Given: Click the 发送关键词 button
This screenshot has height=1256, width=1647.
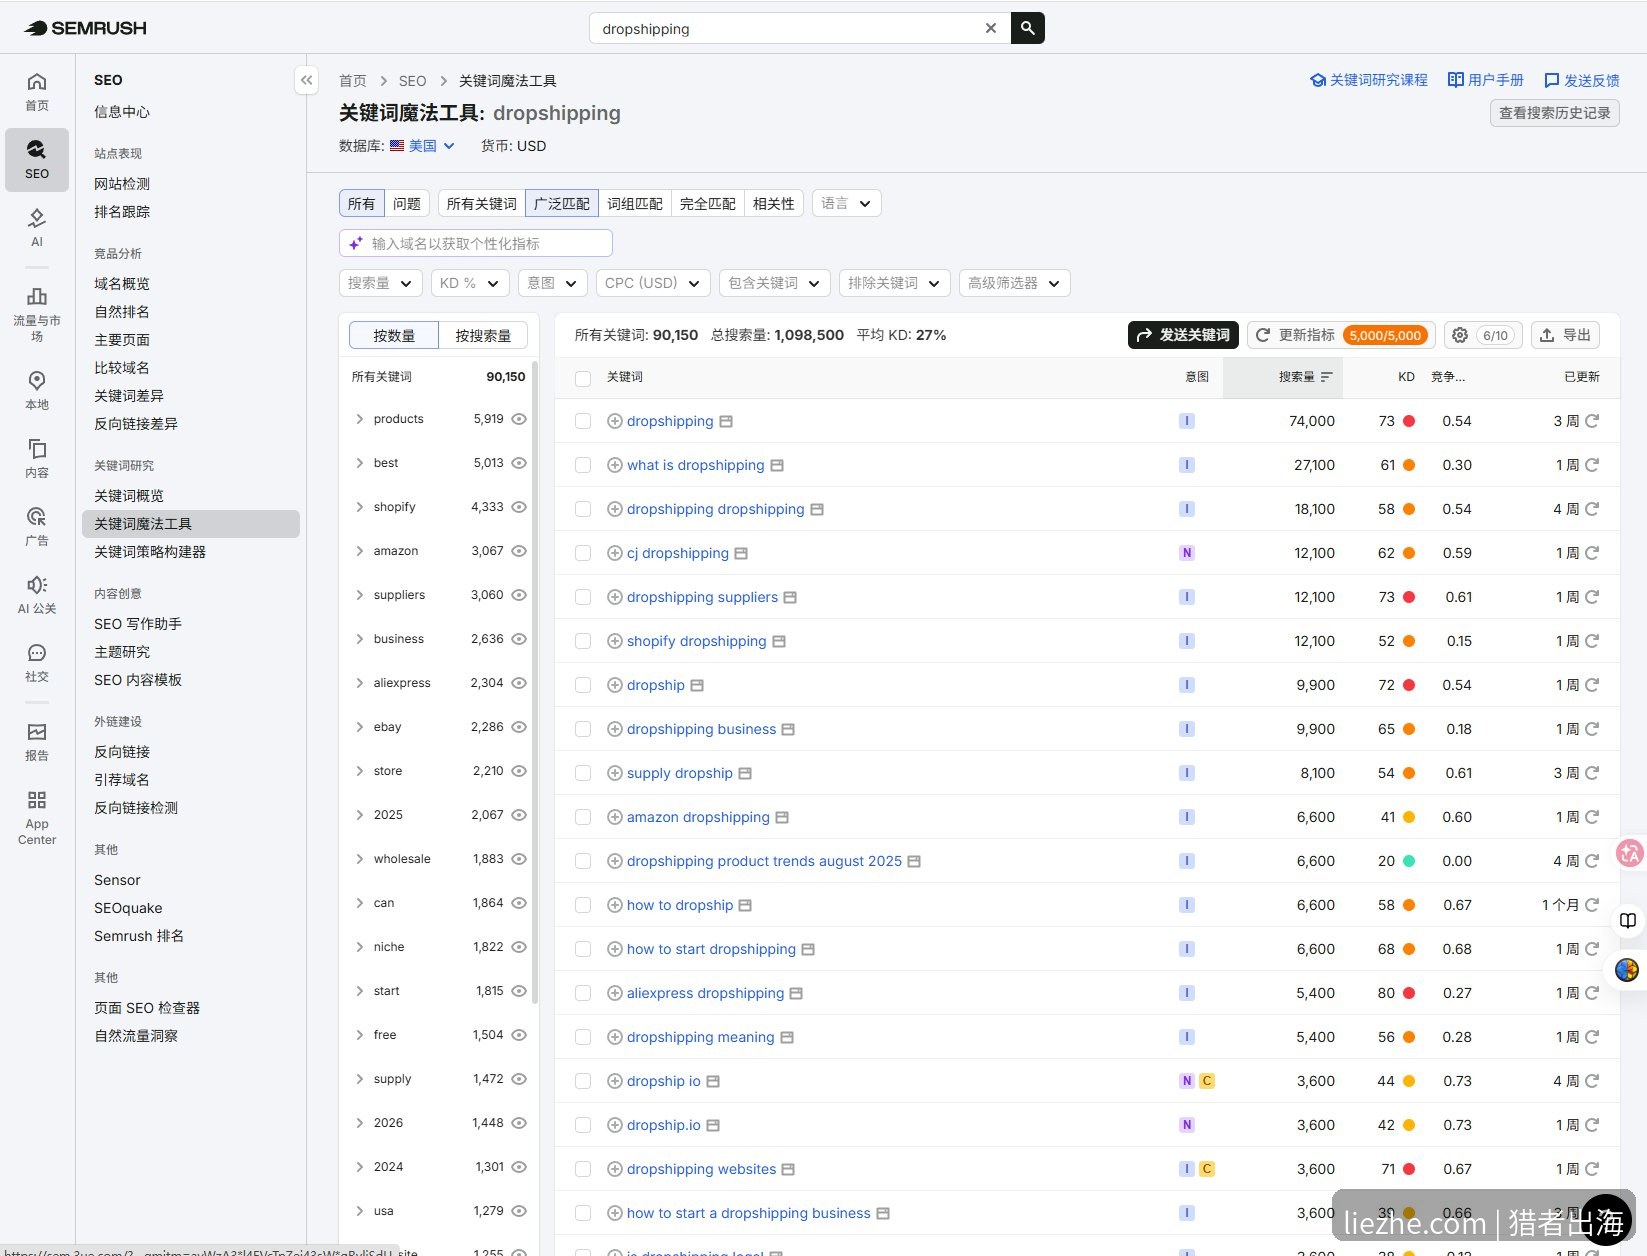Looking at the screenshot, I should (1183, 335).
